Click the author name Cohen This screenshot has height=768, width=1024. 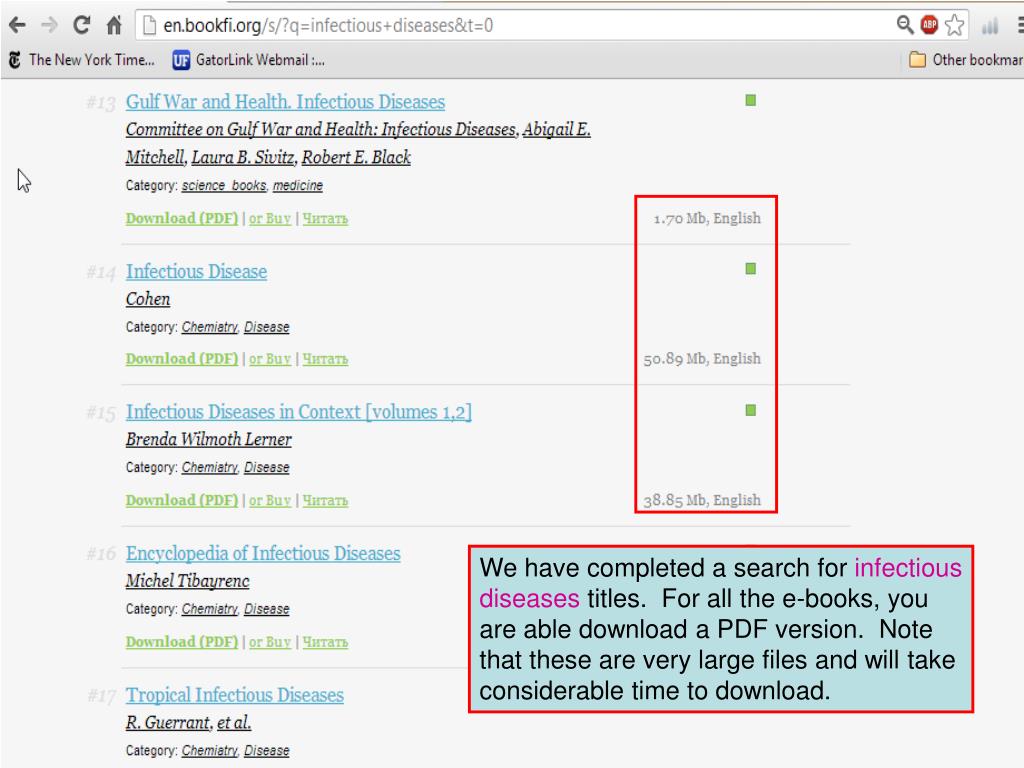click(148, 299)
